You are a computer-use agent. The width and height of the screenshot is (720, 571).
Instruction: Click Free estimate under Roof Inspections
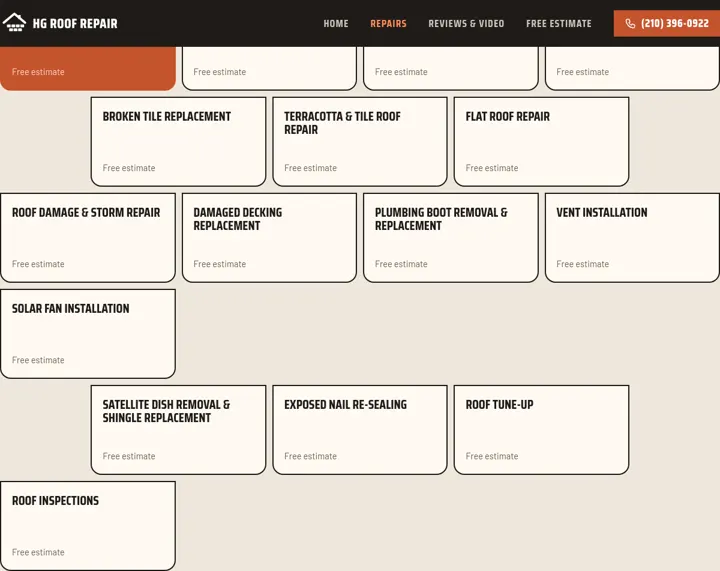pyautogui.click(x=38, y=552)
